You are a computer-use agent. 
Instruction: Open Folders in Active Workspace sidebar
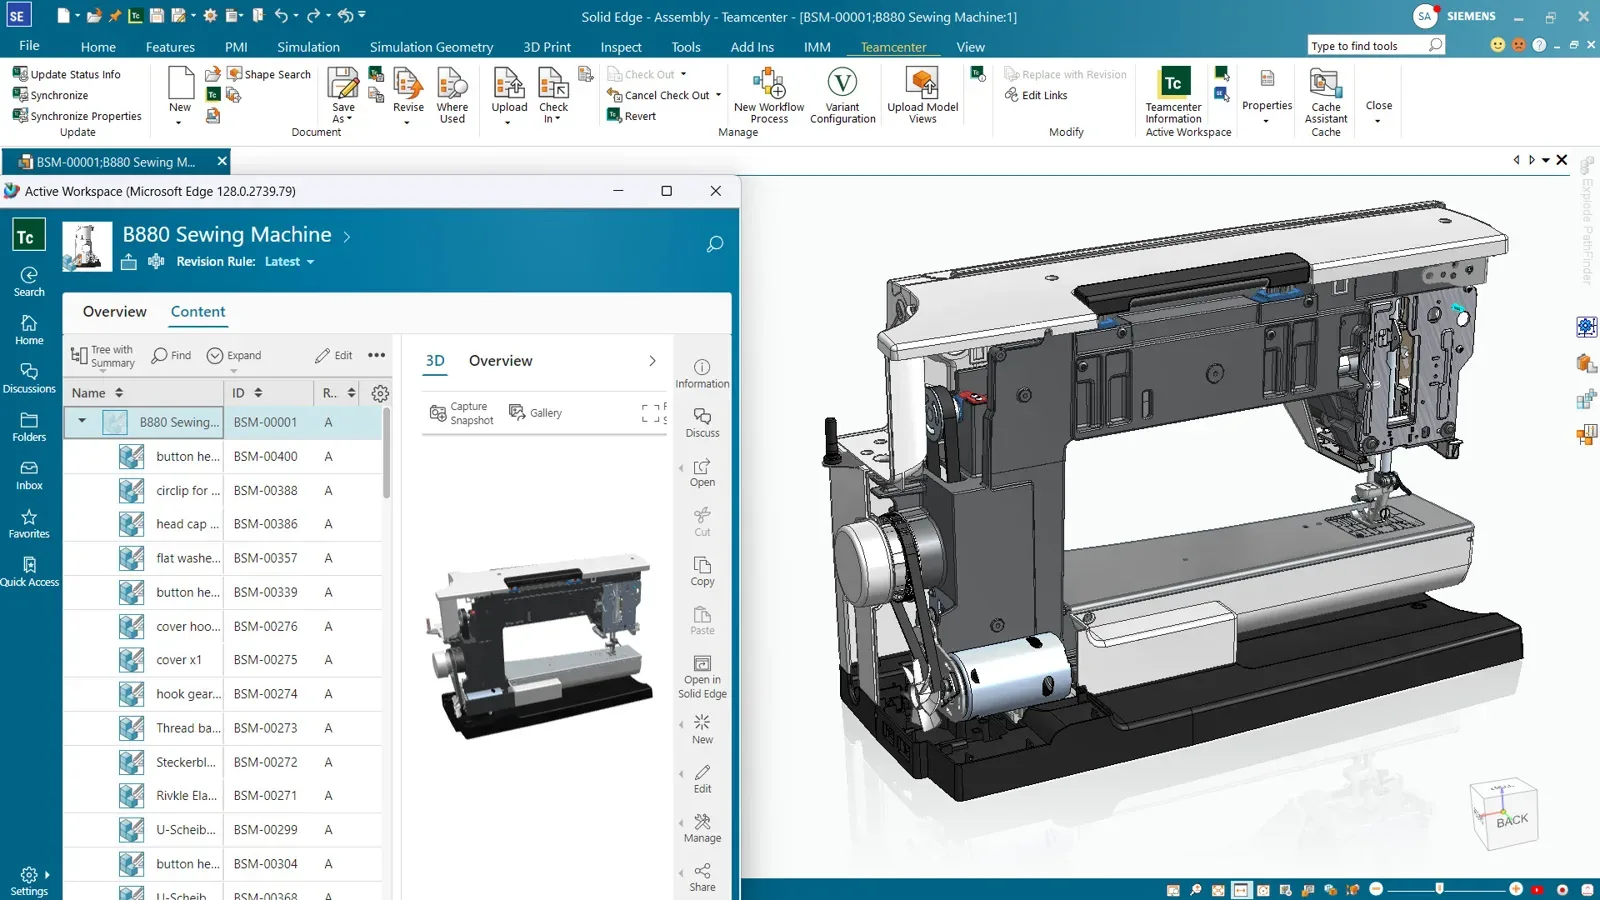[29, 427]
